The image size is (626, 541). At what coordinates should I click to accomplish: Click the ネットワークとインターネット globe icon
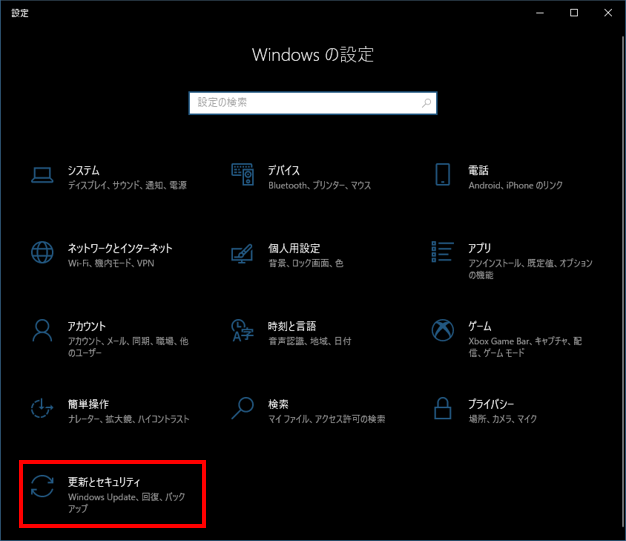[42, 252]
